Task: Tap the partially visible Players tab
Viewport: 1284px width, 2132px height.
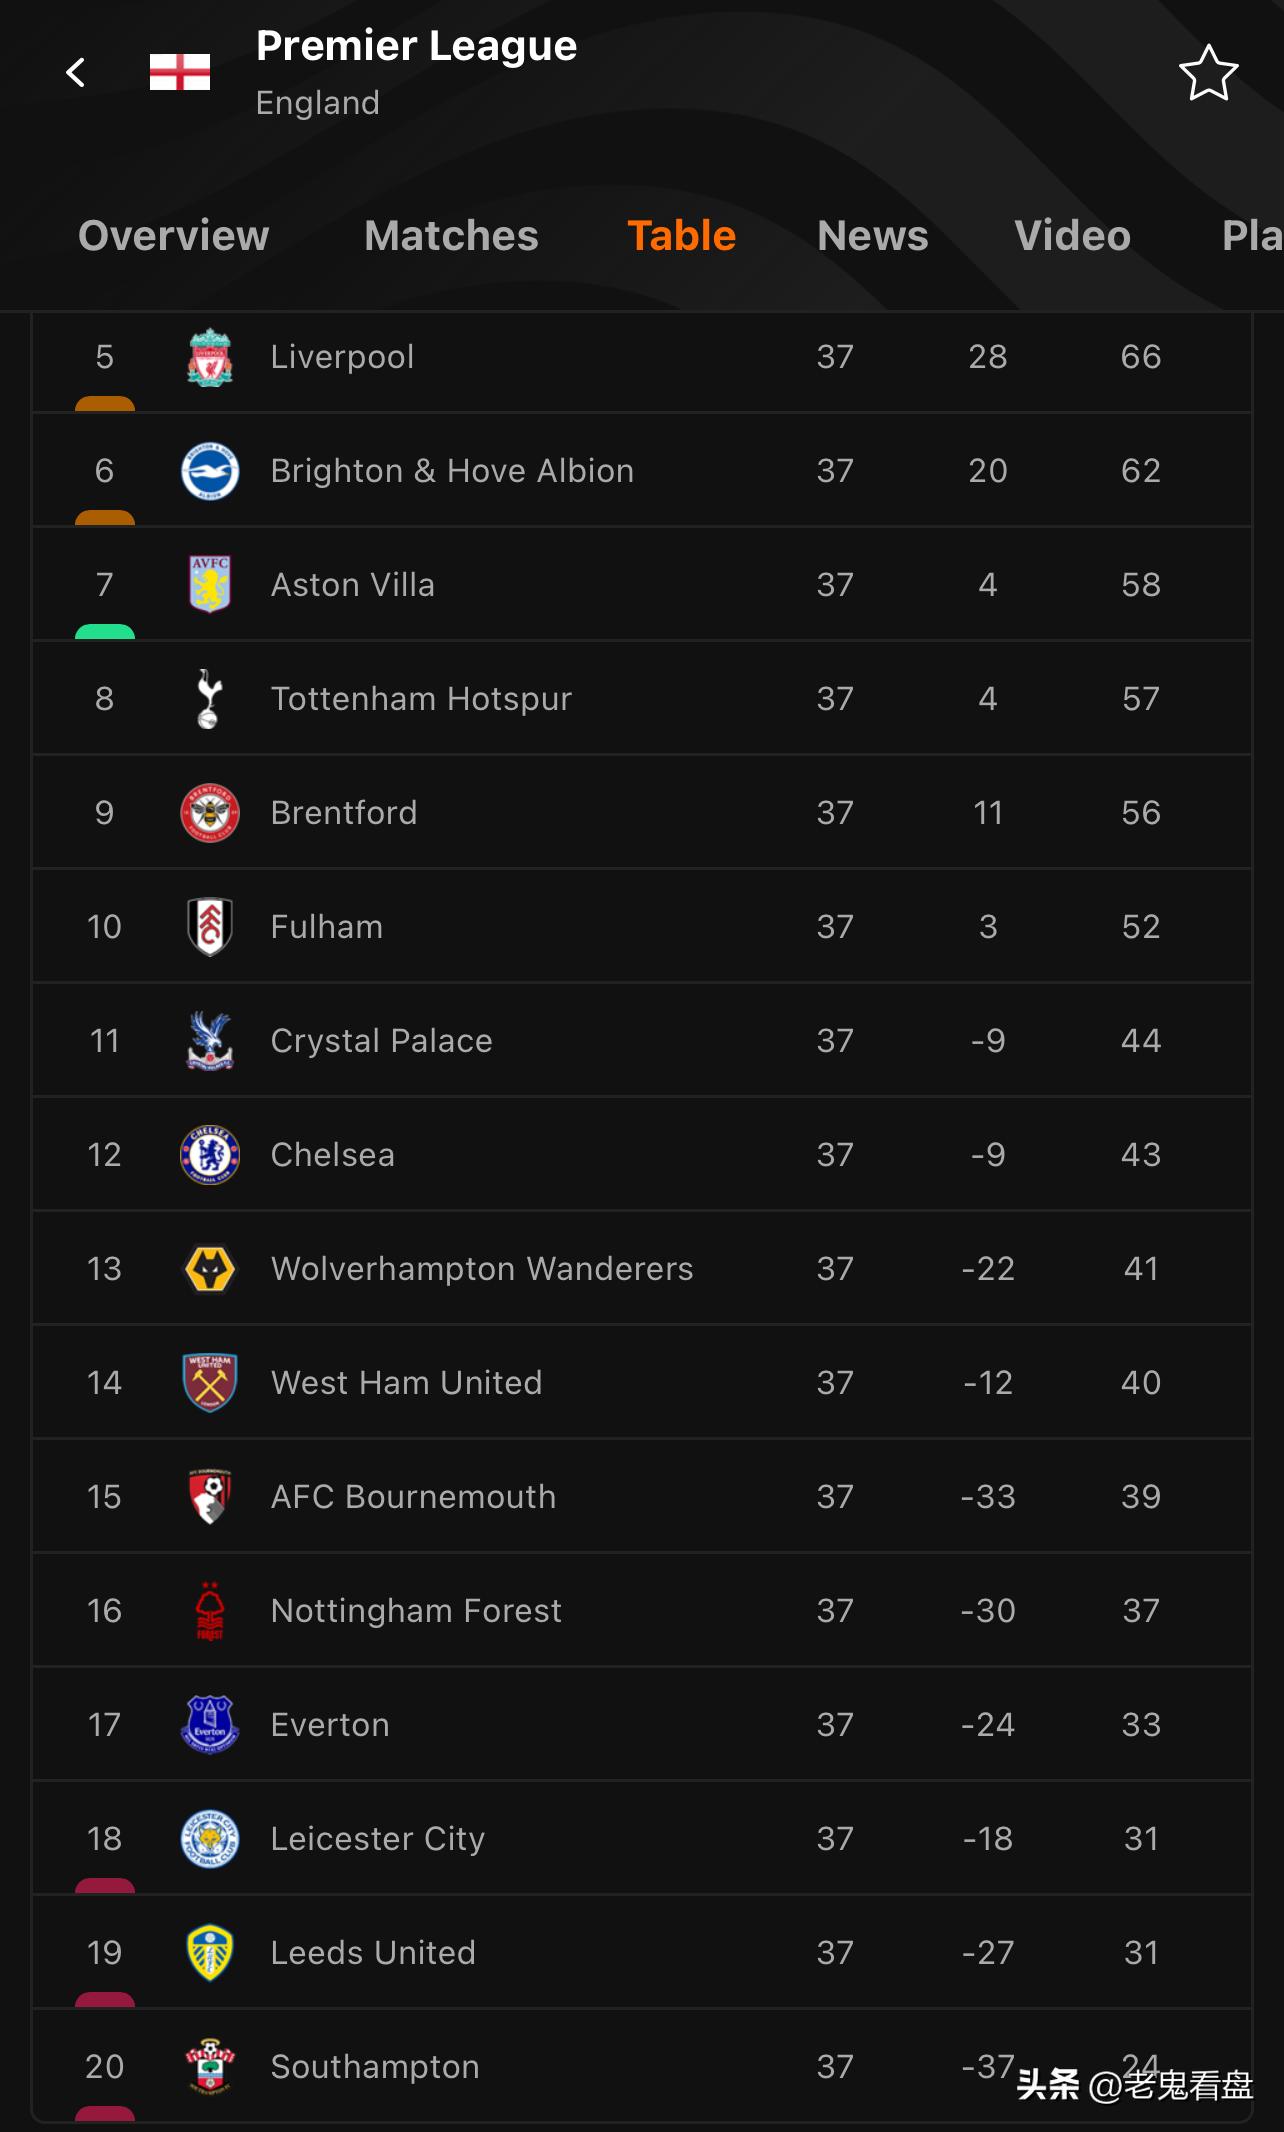Action: tap(1250, 236)
